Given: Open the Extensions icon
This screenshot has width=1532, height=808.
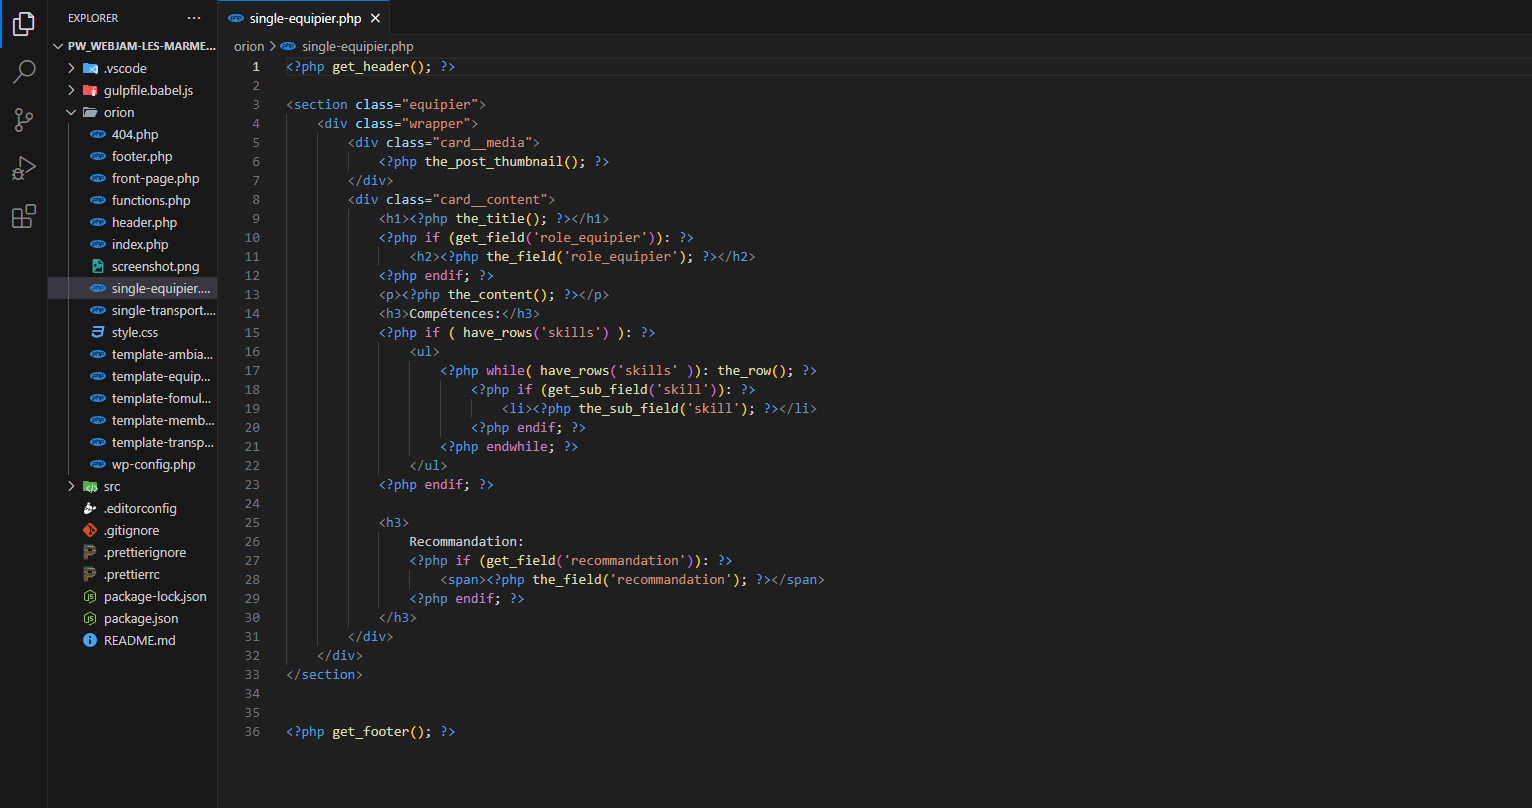Looking at the screenshot, I should coord(22,215).
